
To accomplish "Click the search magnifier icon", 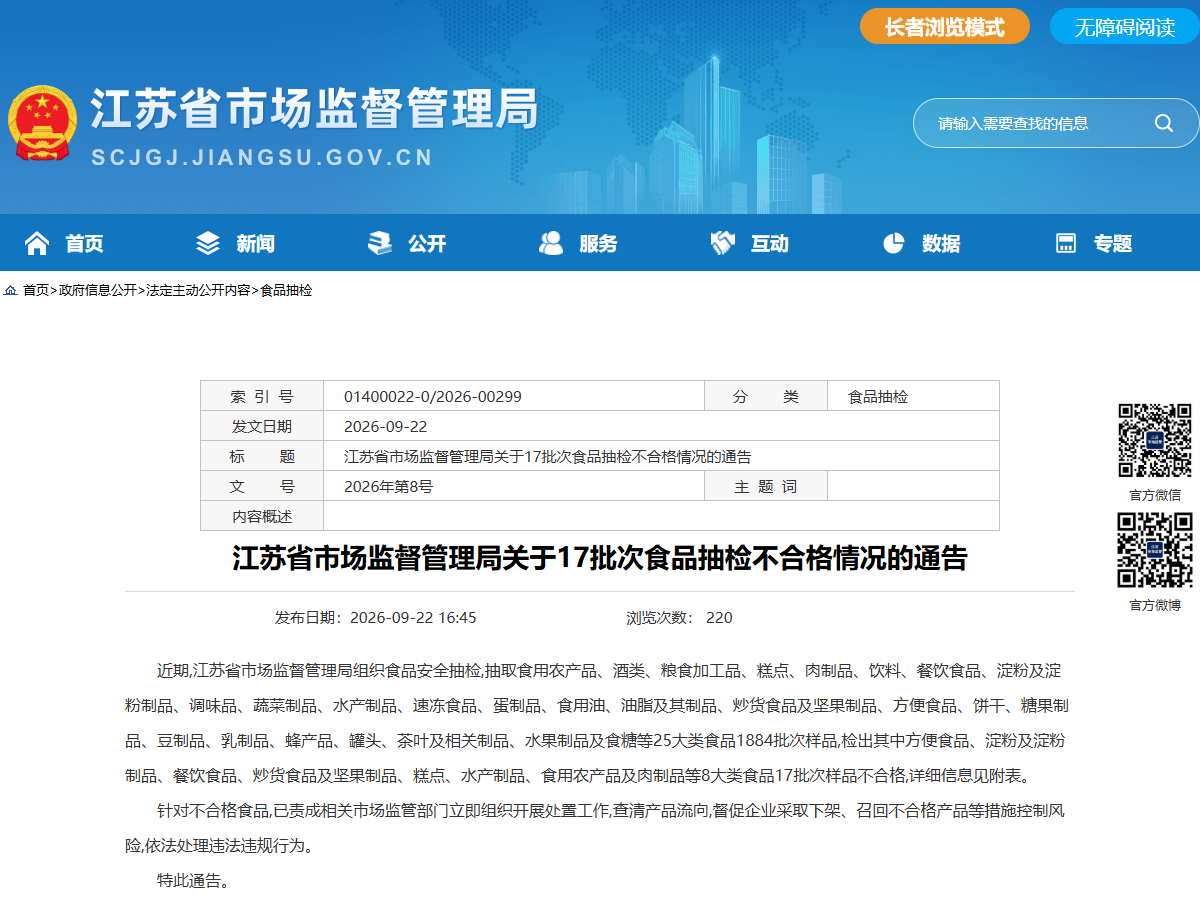I will point(1164,123).
